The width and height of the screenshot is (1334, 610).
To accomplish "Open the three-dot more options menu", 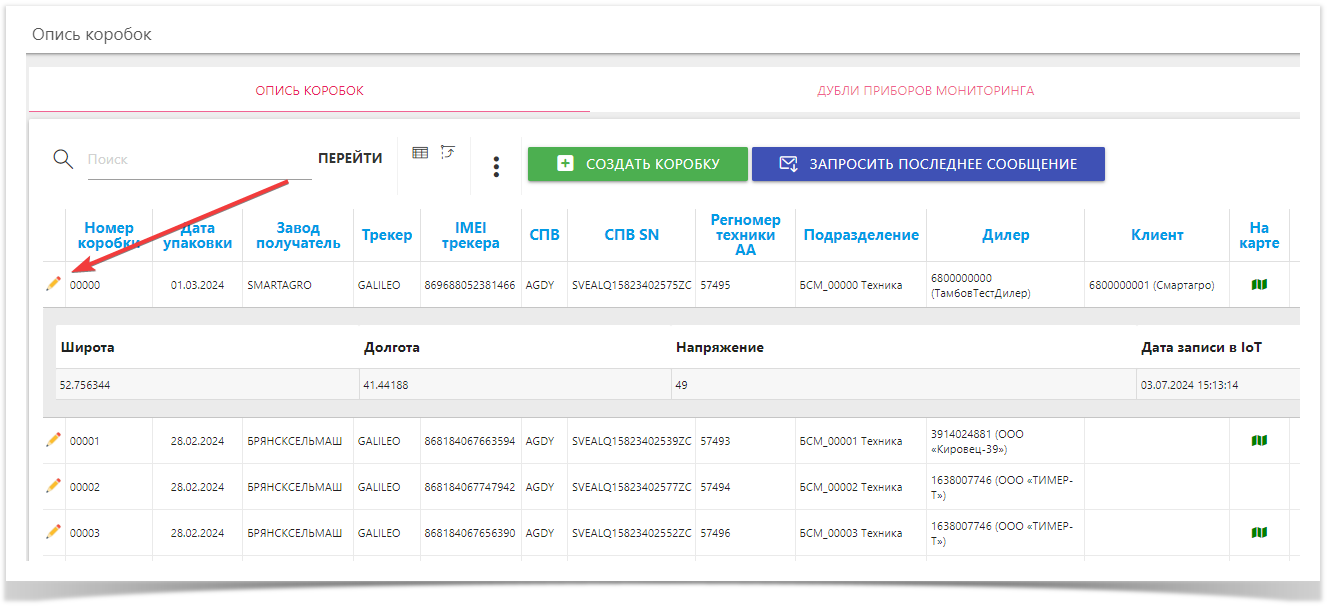I will click(x=496, y=167).
